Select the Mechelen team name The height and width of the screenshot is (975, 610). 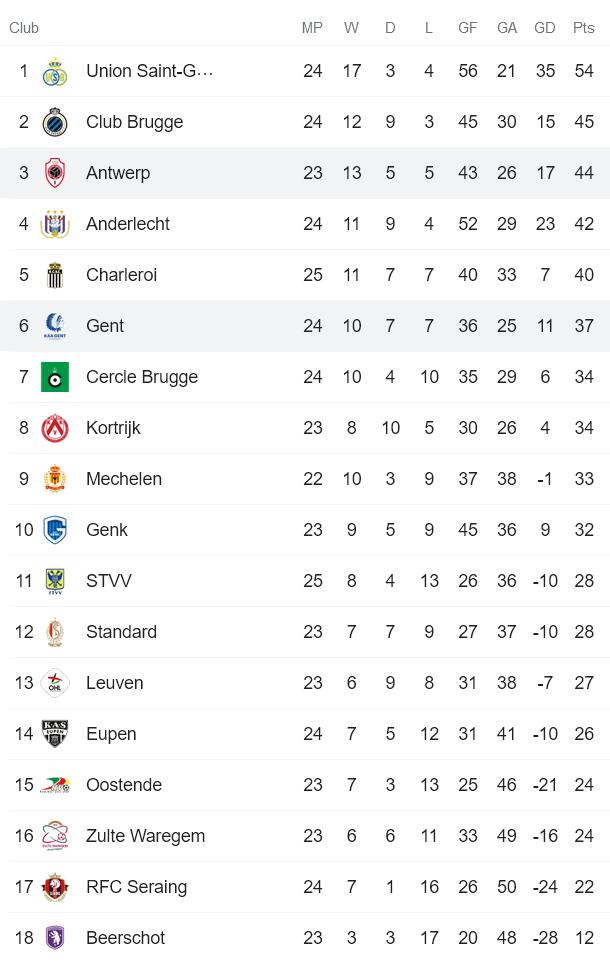(x=124, y=479)
